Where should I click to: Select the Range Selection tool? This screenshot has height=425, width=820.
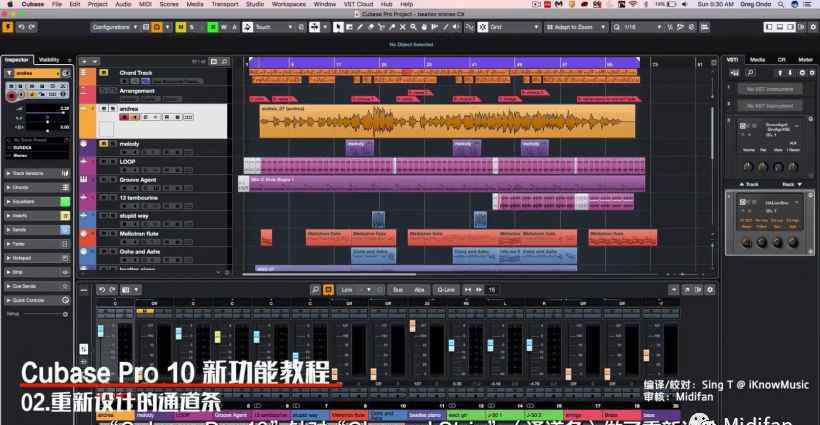(349, 27)
